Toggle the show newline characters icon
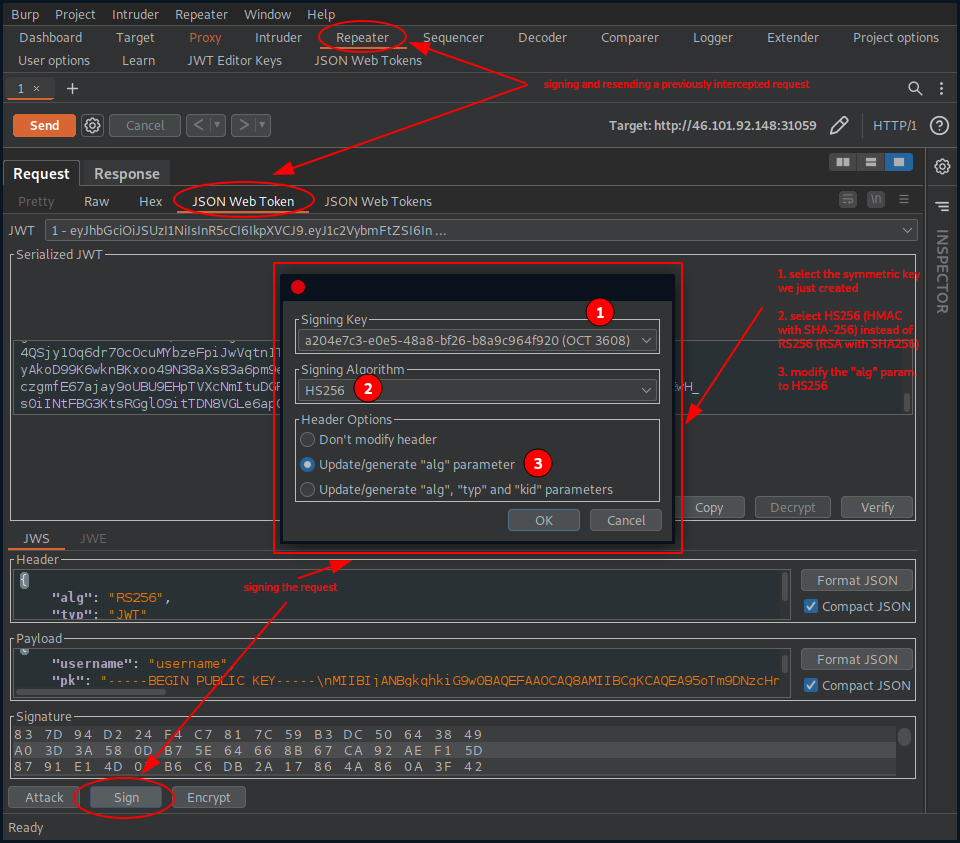Image resolution: width=960 pixels, height=843 pixels. pos(876,200)
